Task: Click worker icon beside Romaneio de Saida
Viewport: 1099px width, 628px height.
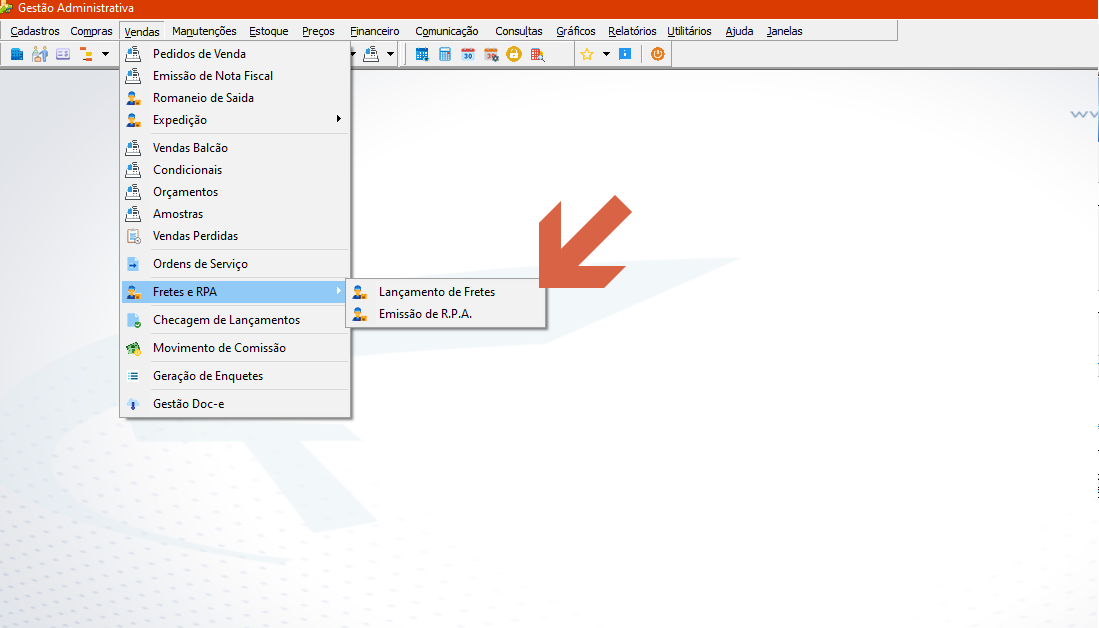Action: tap(133, 98)
